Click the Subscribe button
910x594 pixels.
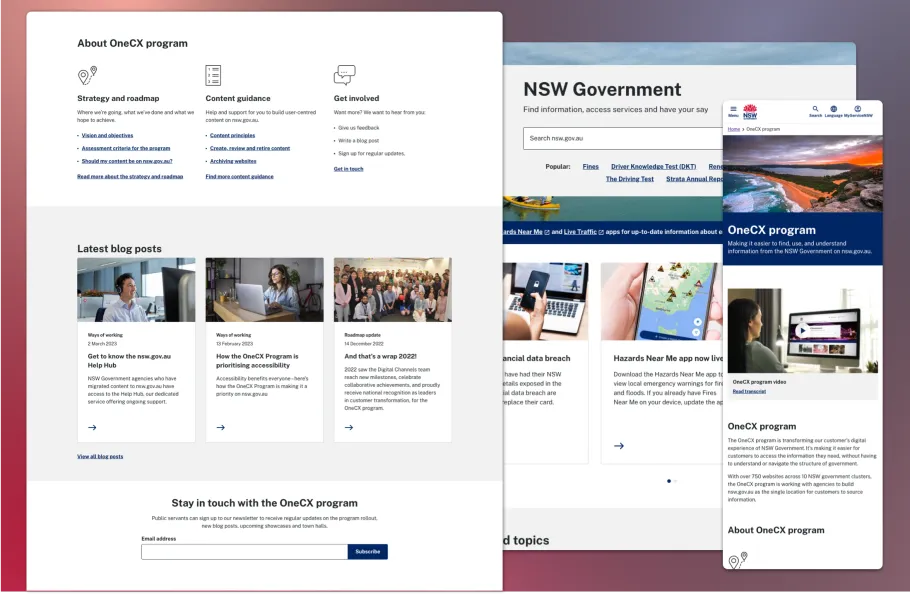click(367, 551)
